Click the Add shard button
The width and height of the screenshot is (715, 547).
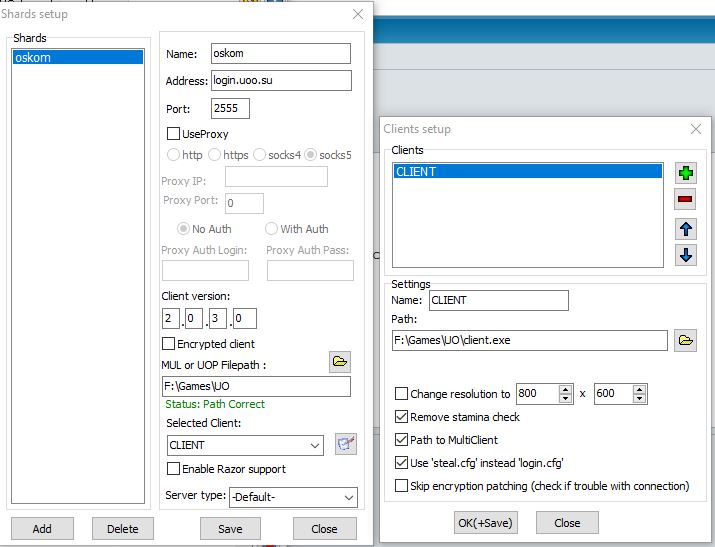click(42, 528)
